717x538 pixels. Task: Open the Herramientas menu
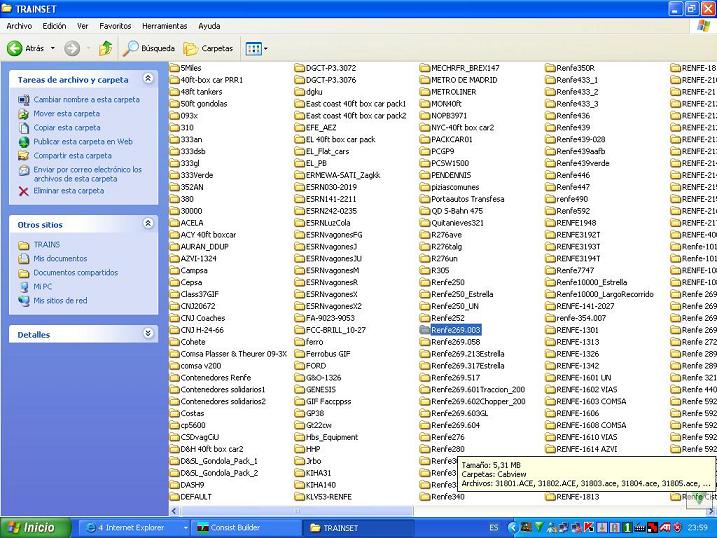(x=164, y=26)
